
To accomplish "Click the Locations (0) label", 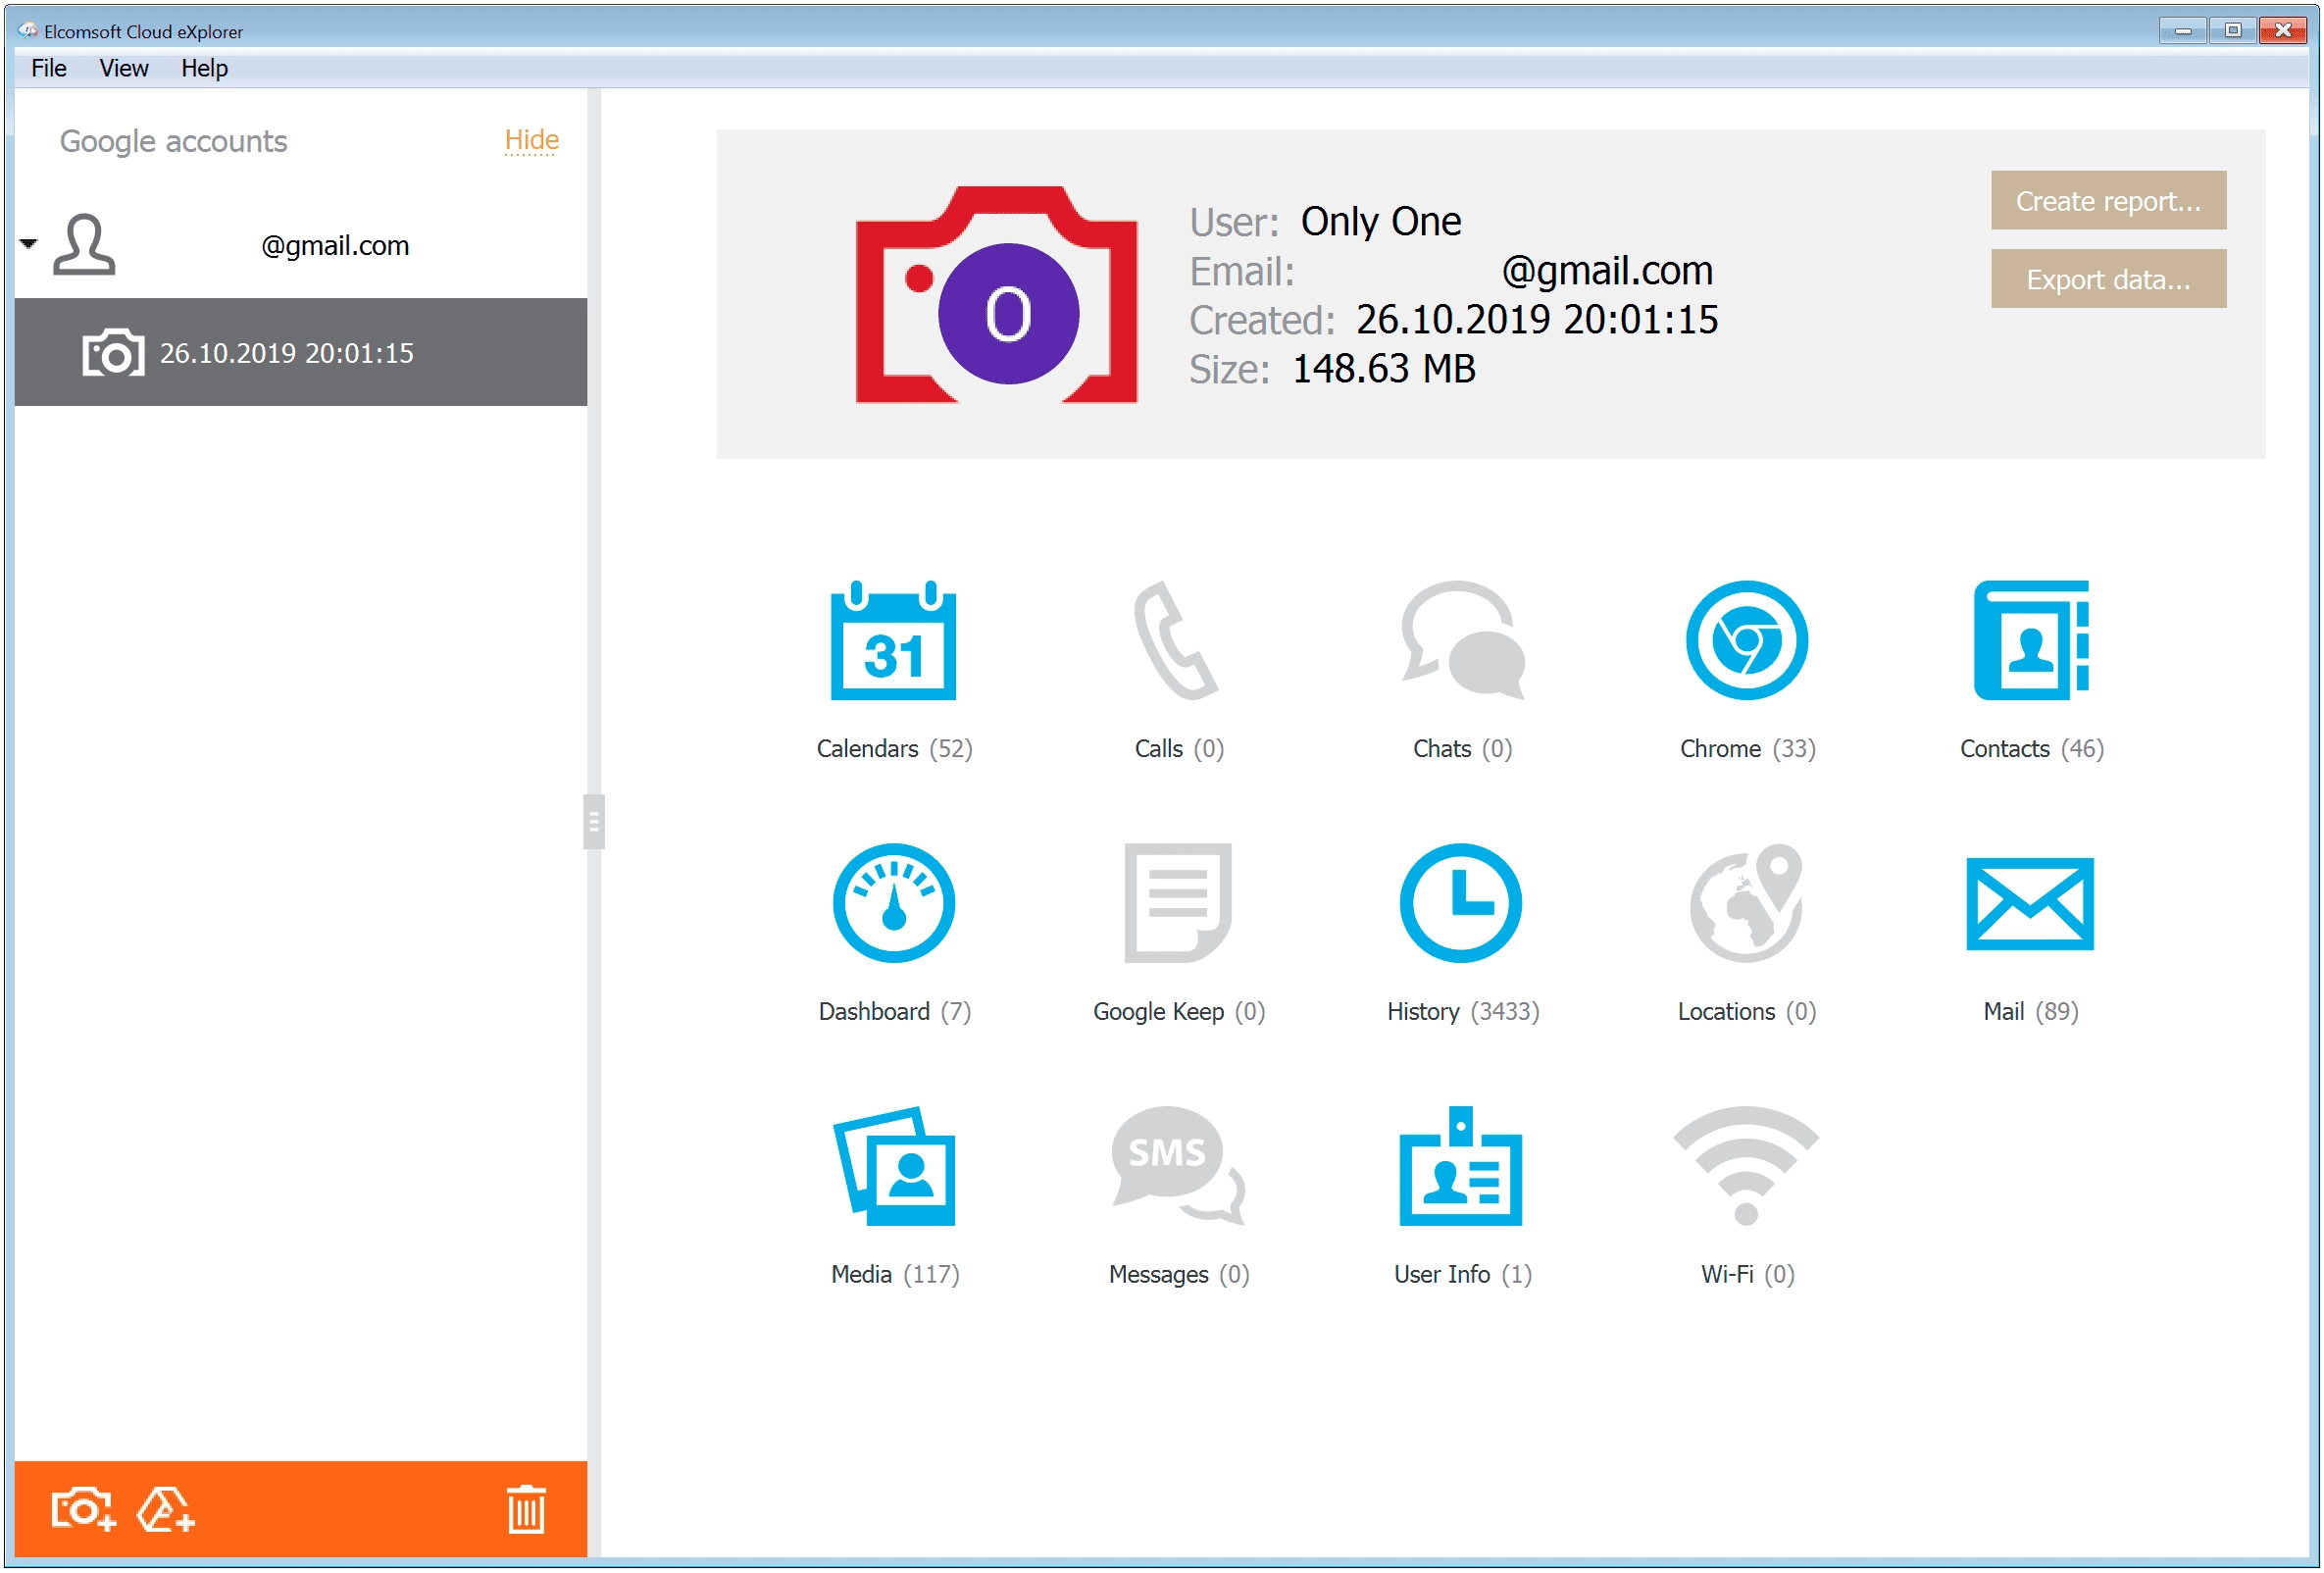I will 1746,1012.
